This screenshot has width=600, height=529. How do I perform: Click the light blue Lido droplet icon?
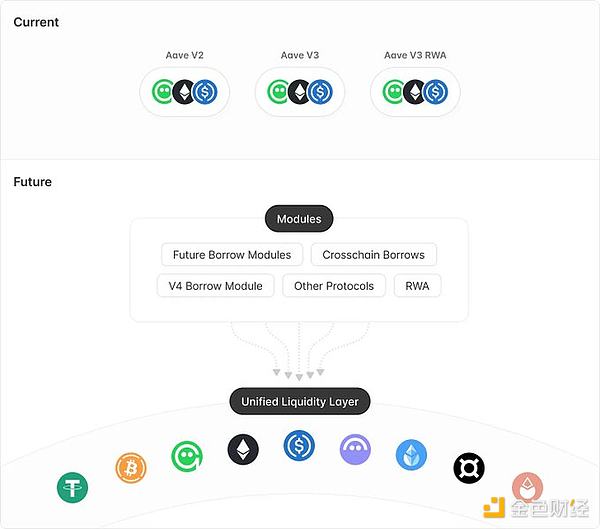[x=411, y=454]
